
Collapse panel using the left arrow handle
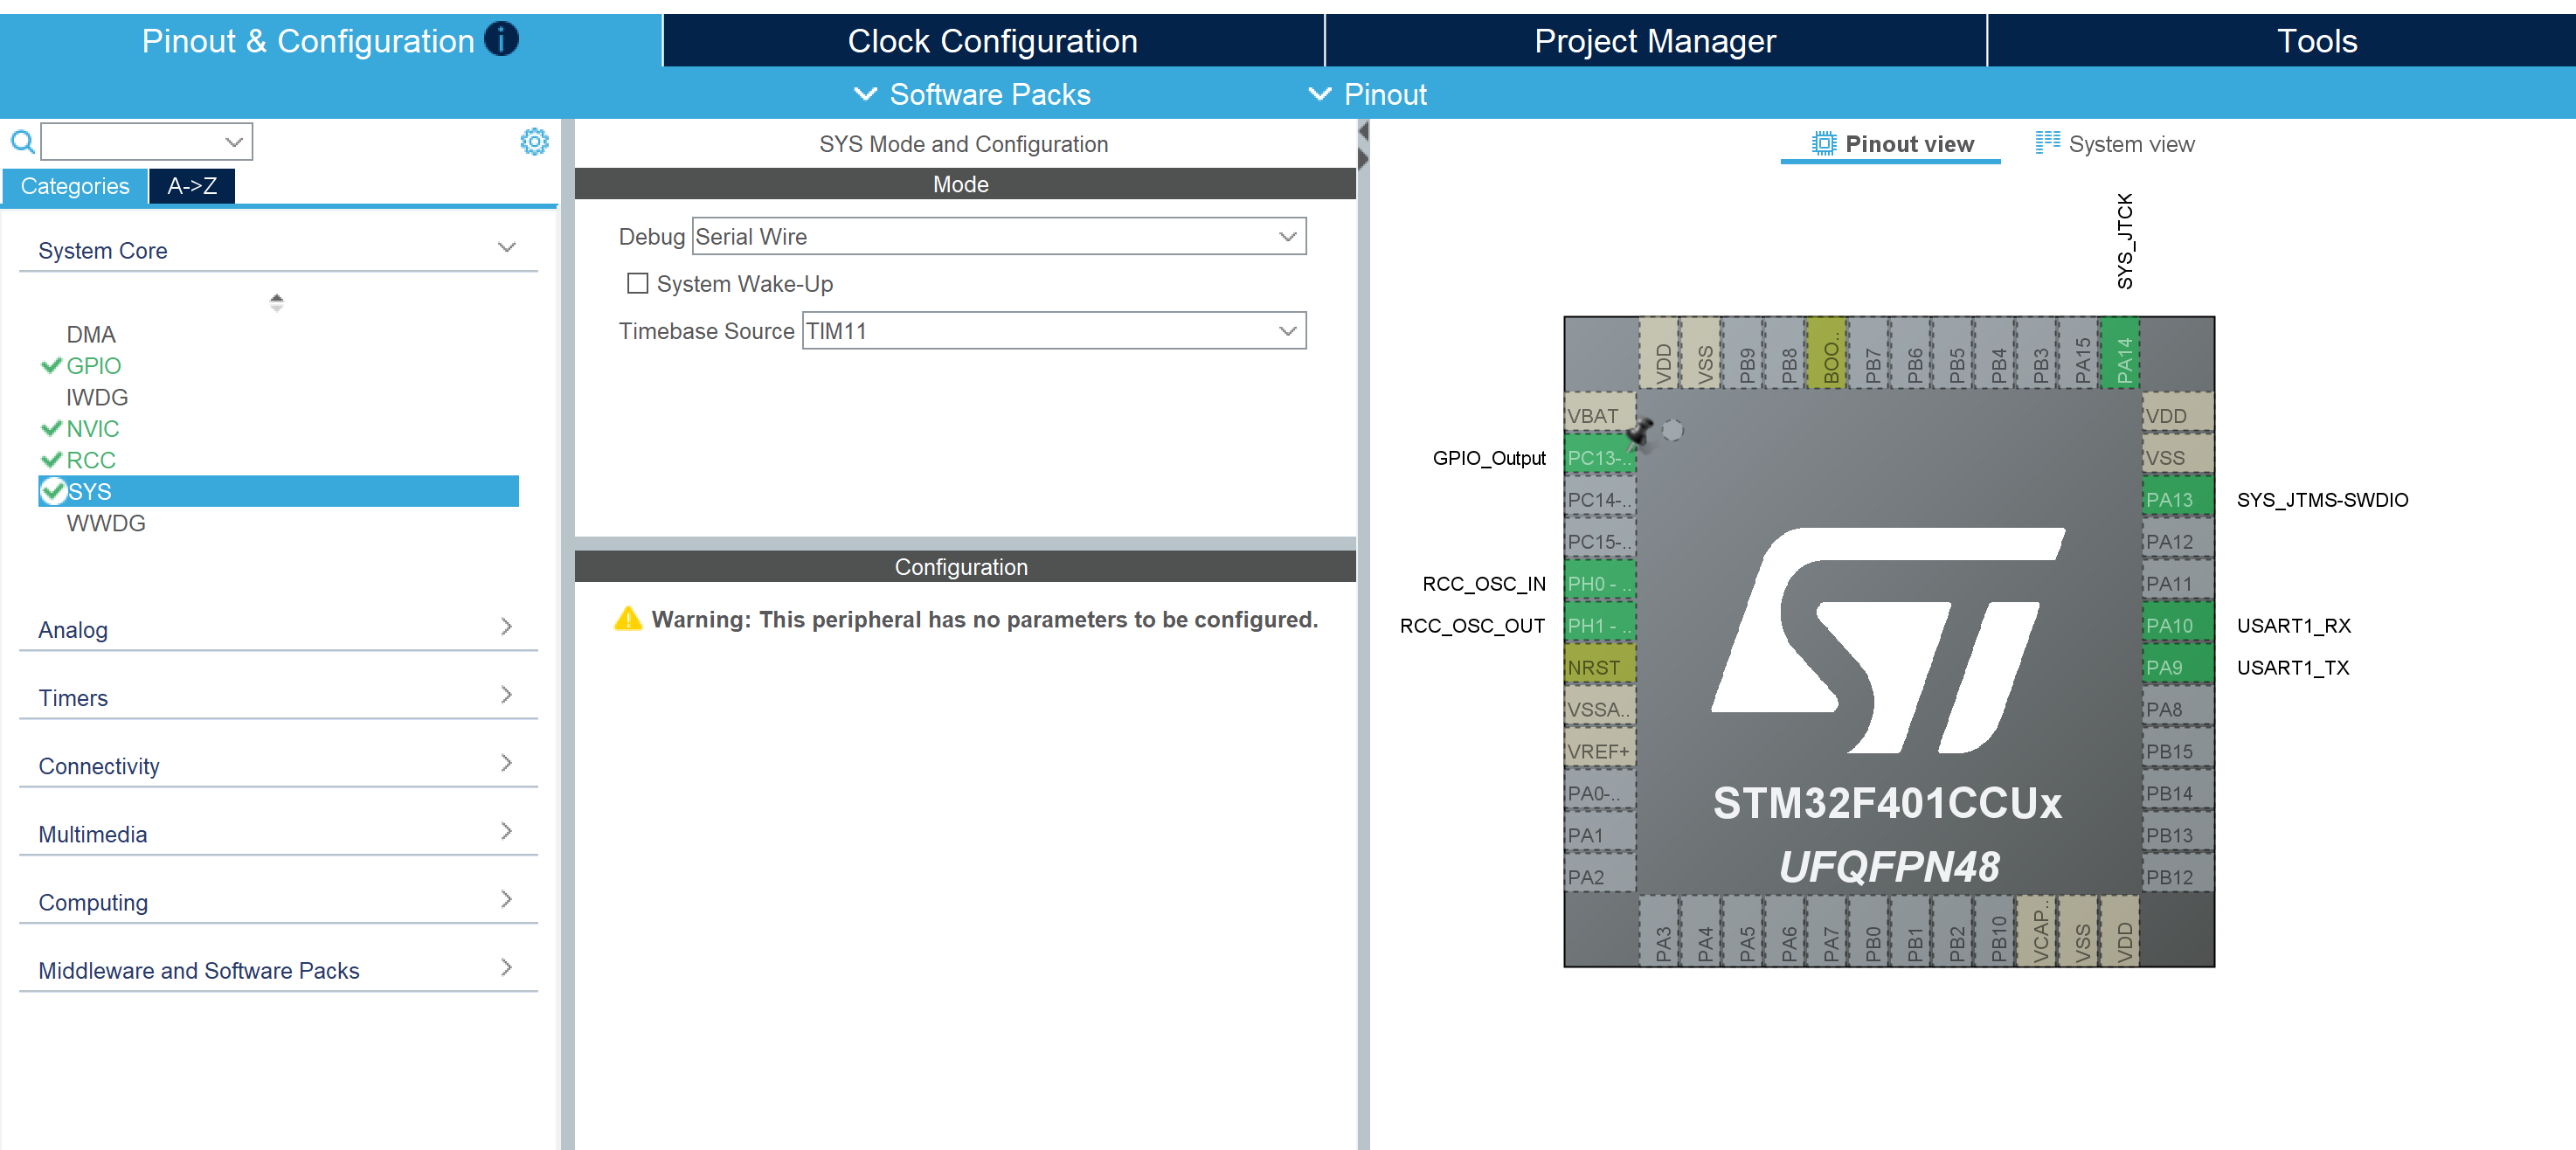pyautogui.click(x=1363, y=131)
